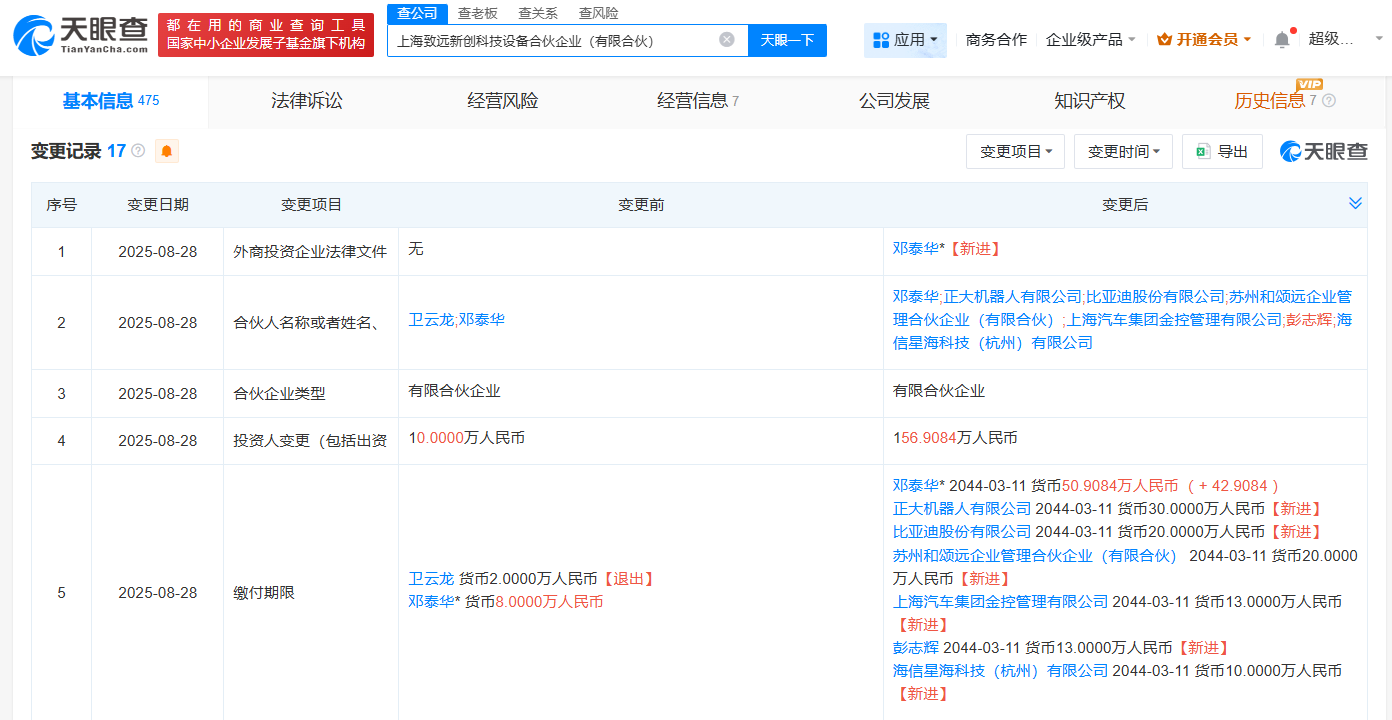Click the crown icon on 开通会员
This screenshot has height=720, width=1392.
(x=1163, y=37)
